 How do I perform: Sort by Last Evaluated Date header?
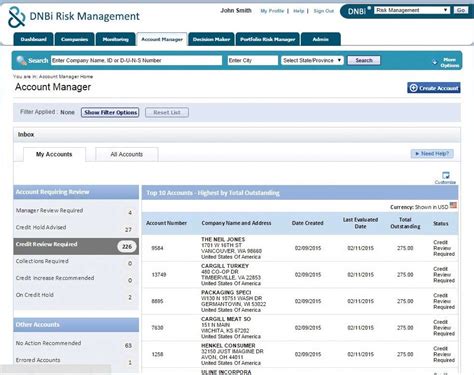(x=360, y=223)
